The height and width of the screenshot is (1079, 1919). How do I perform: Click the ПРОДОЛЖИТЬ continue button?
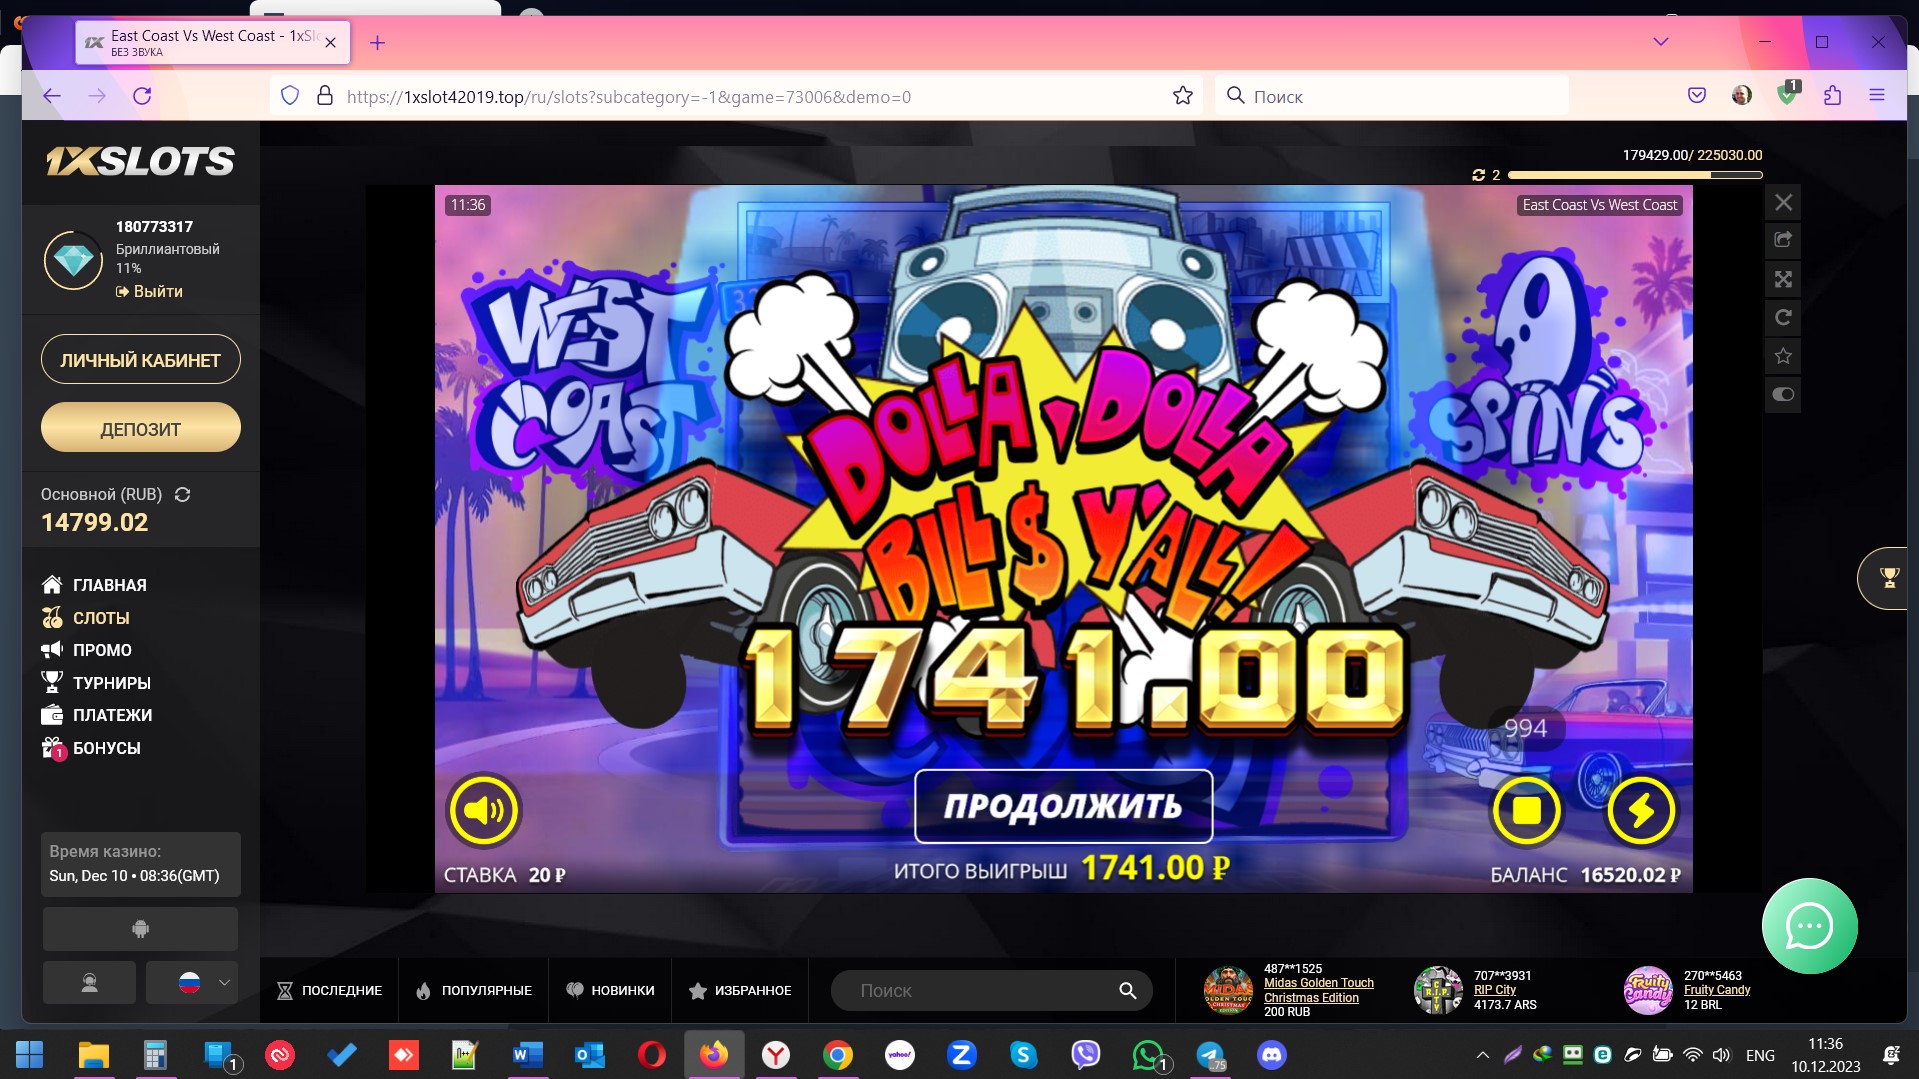[x=1063, y=806]
